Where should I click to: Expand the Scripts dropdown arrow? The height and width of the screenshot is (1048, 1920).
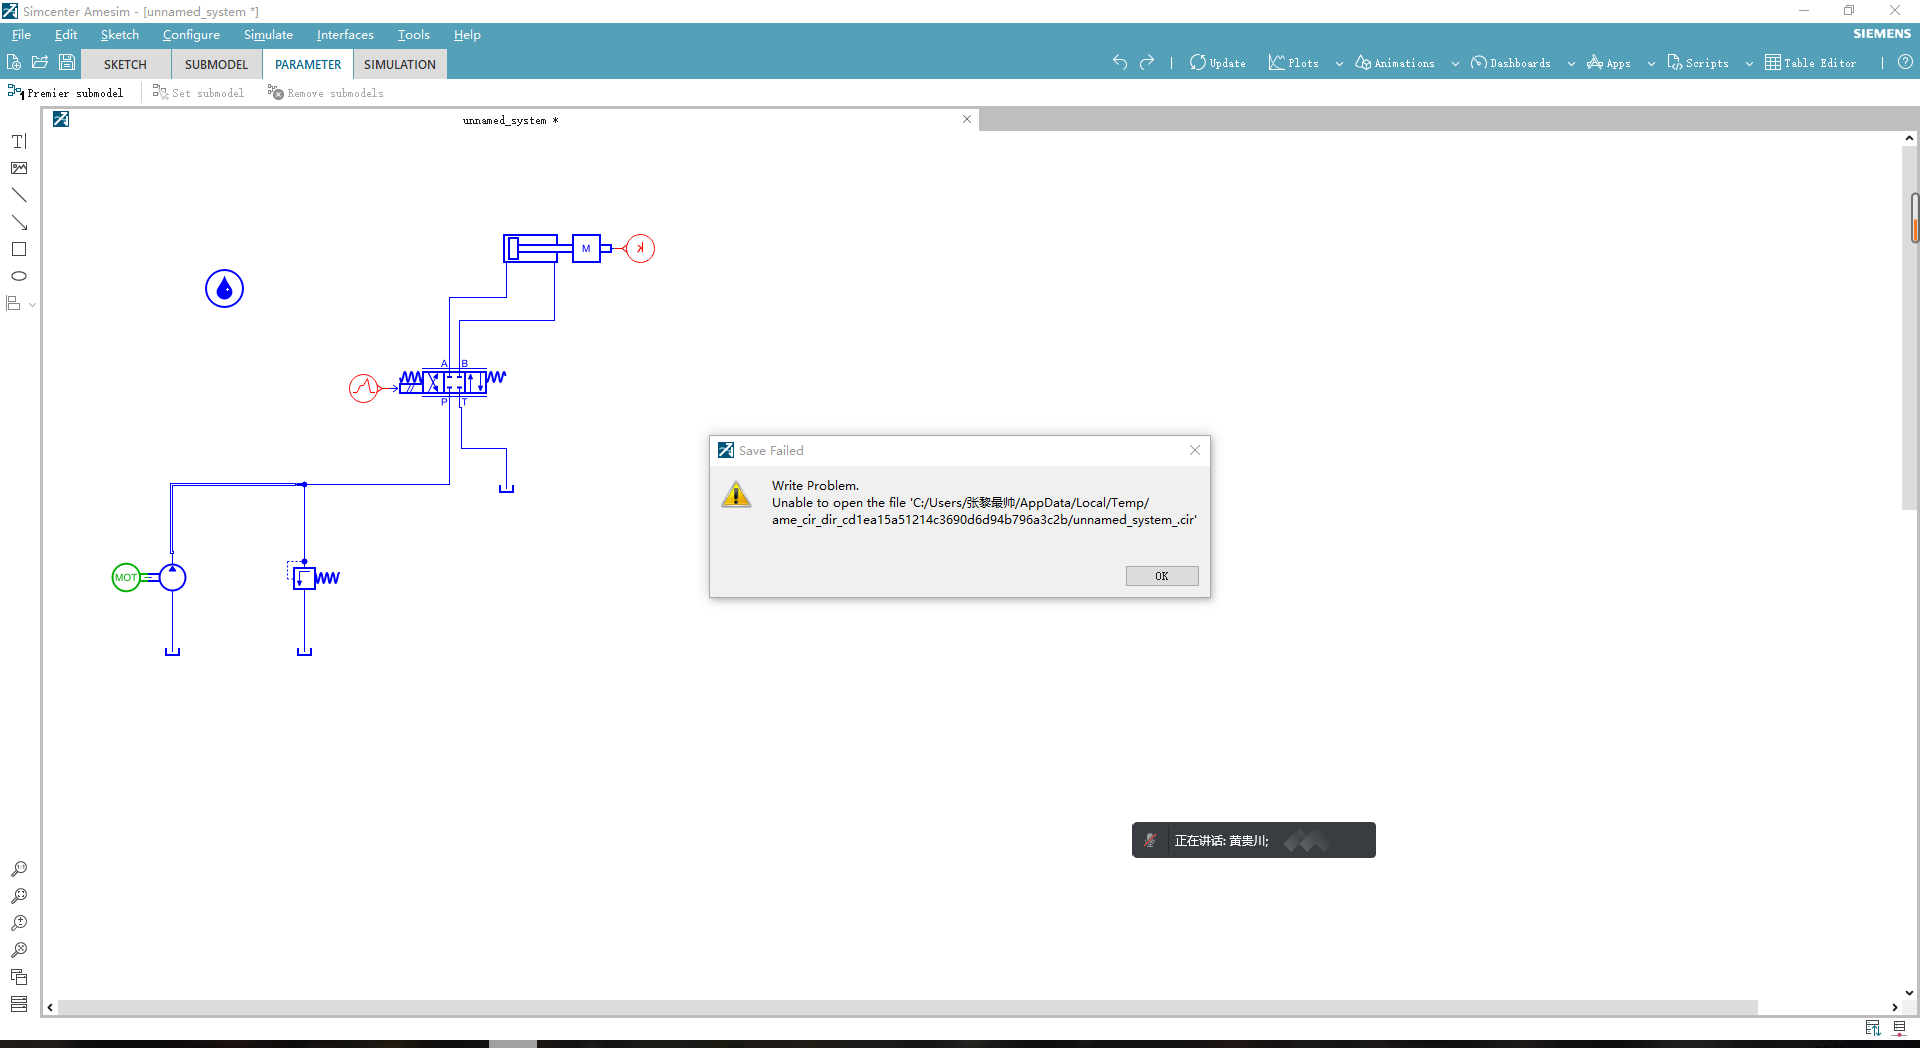1749,64
